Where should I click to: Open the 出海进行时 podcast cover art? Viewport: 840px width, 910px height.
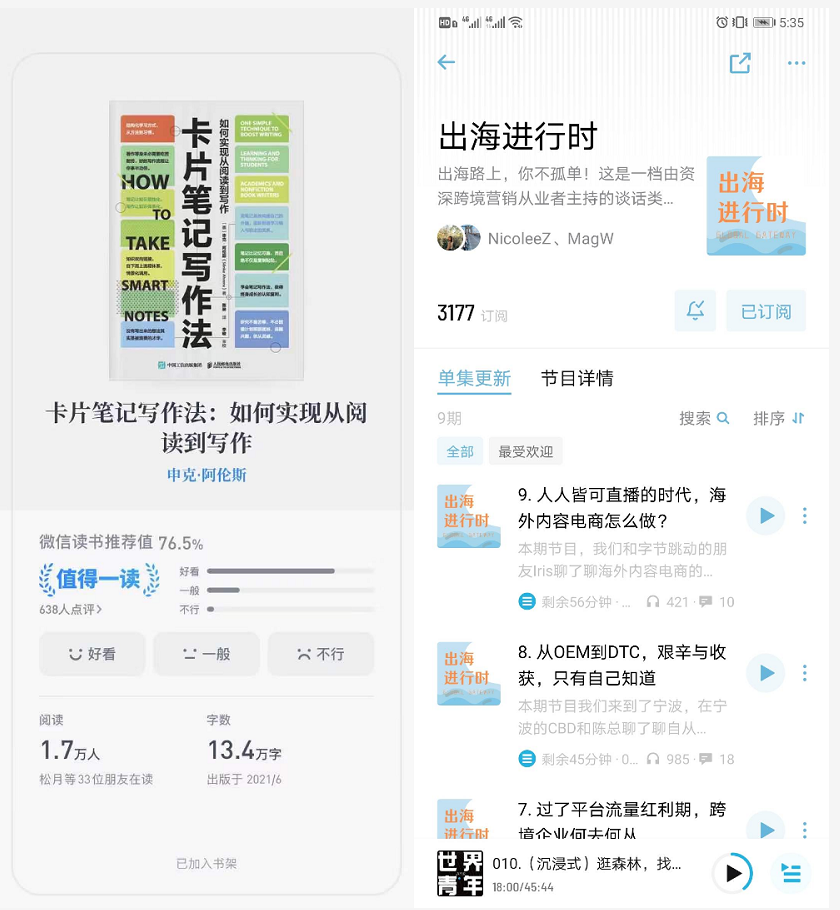[x=756, y=206]
